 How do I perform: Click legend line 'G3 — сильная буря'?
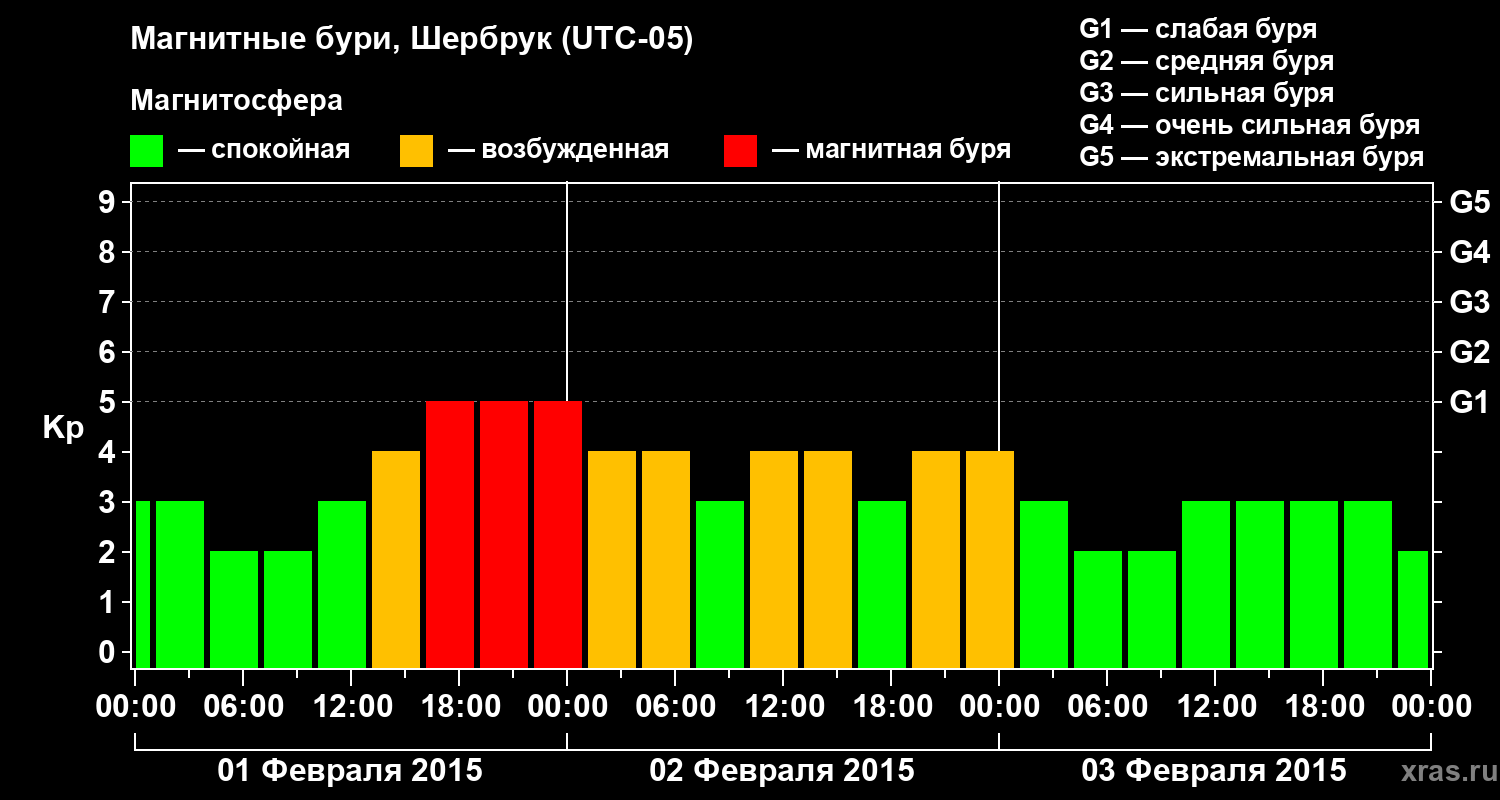coord(1206,93)
